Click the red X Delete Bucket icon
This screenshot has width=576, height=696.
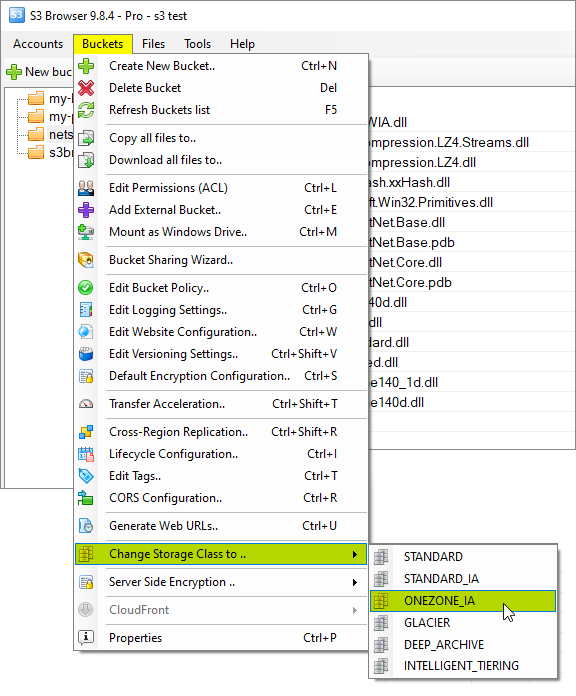tap(86, 88)
